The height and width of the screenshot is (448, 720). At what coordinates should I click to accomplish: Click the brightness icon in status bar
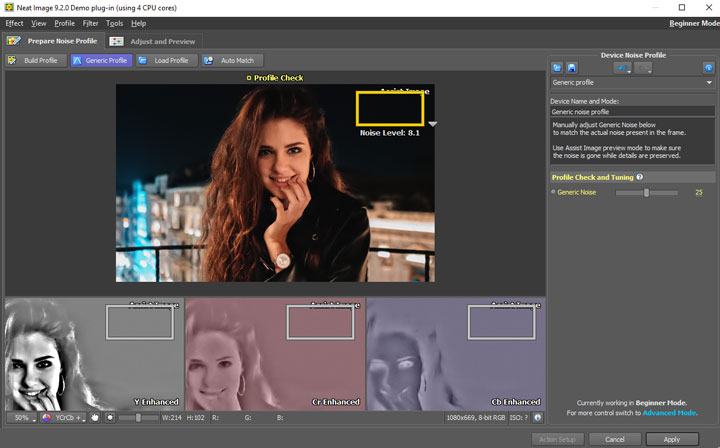(109, 417)
